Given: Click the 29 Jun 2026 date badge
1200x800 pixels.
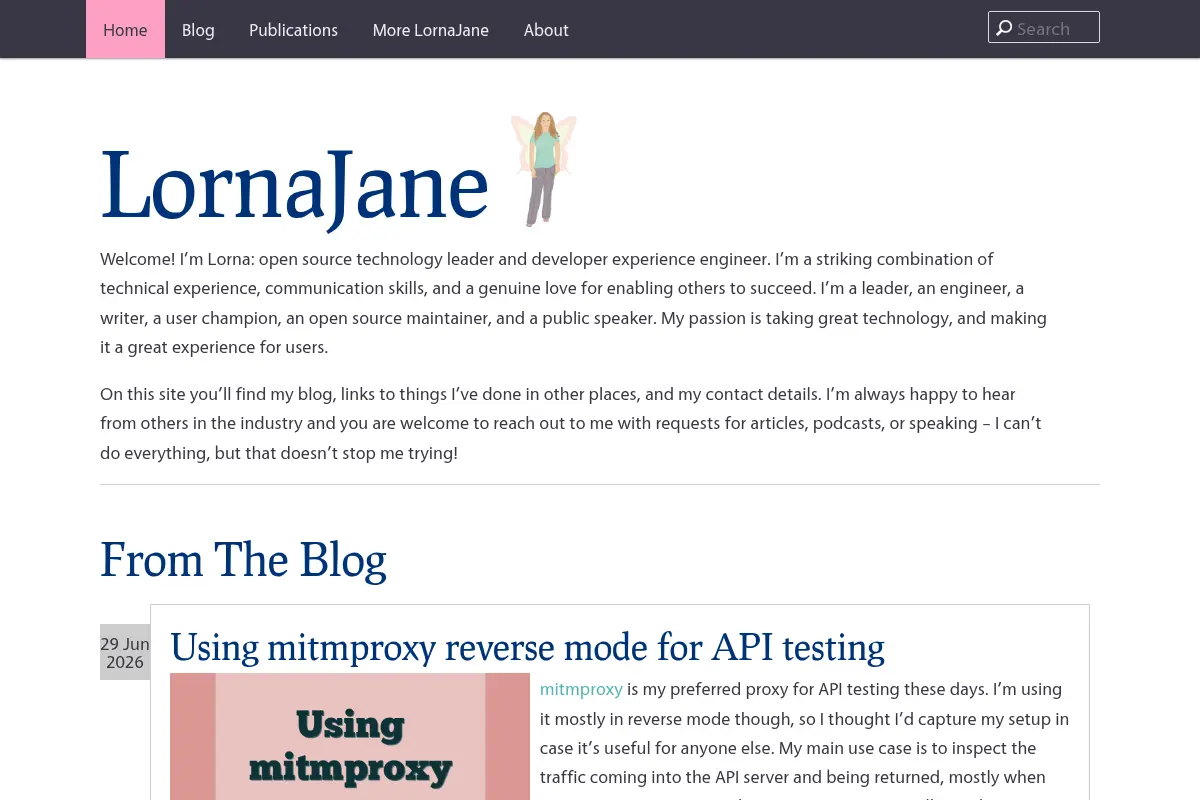Looking at the screenshot, I should click(125, 652).
